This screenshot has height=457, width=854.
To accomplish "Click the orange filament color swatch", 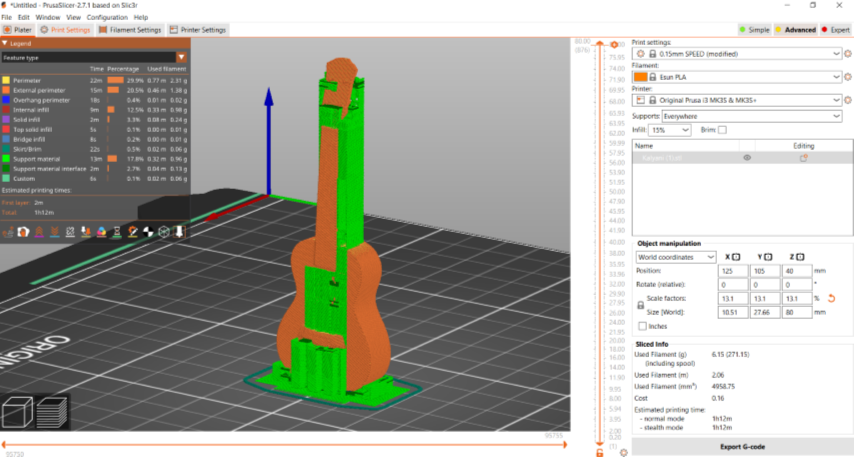I will coord(640,77).
